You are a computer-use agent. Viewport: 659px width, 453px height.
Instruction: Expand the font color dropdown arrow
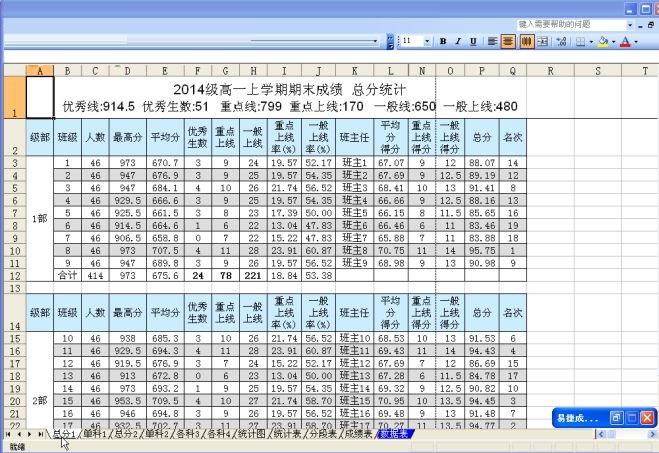click(x=635, y=42)
